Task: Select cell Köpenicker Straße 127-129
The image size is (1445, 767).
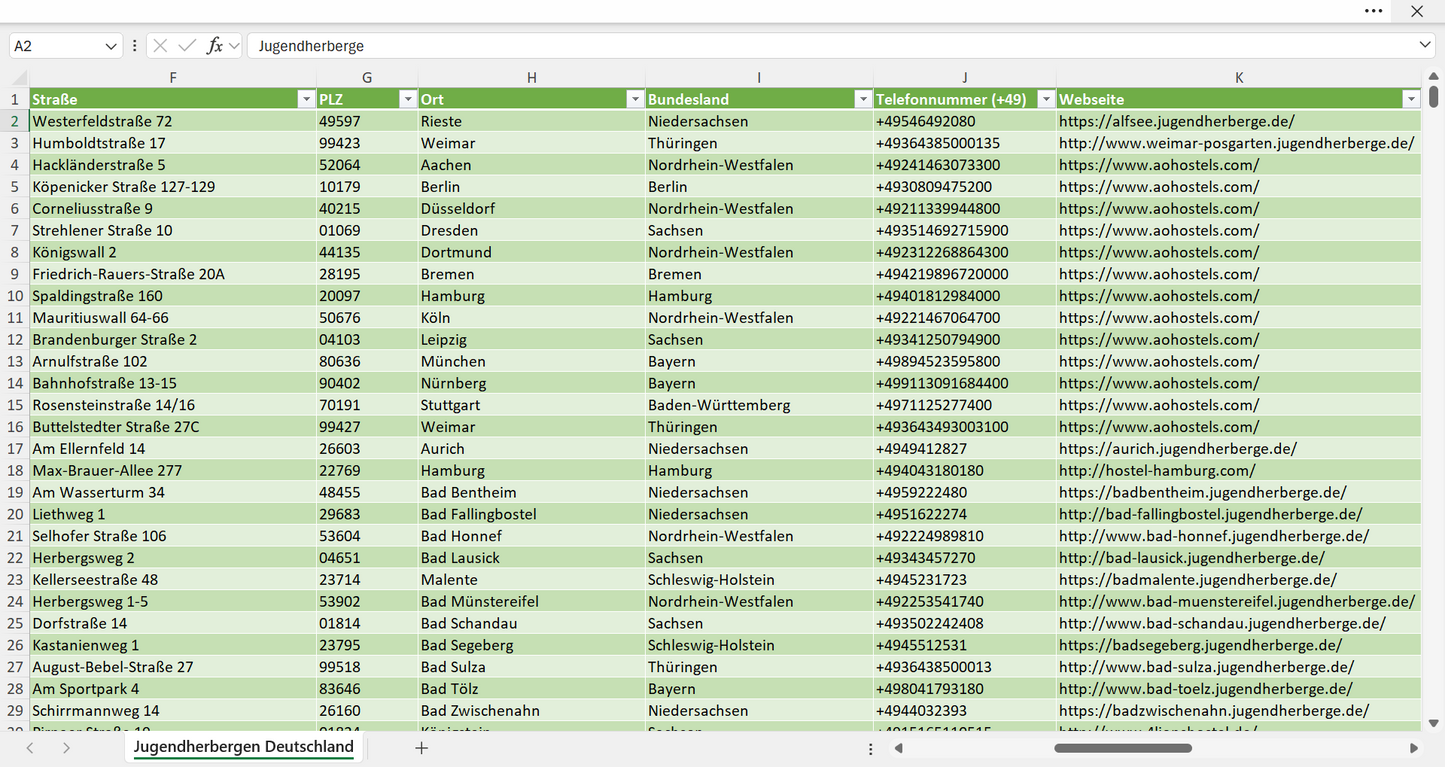Action: (173, 187)
